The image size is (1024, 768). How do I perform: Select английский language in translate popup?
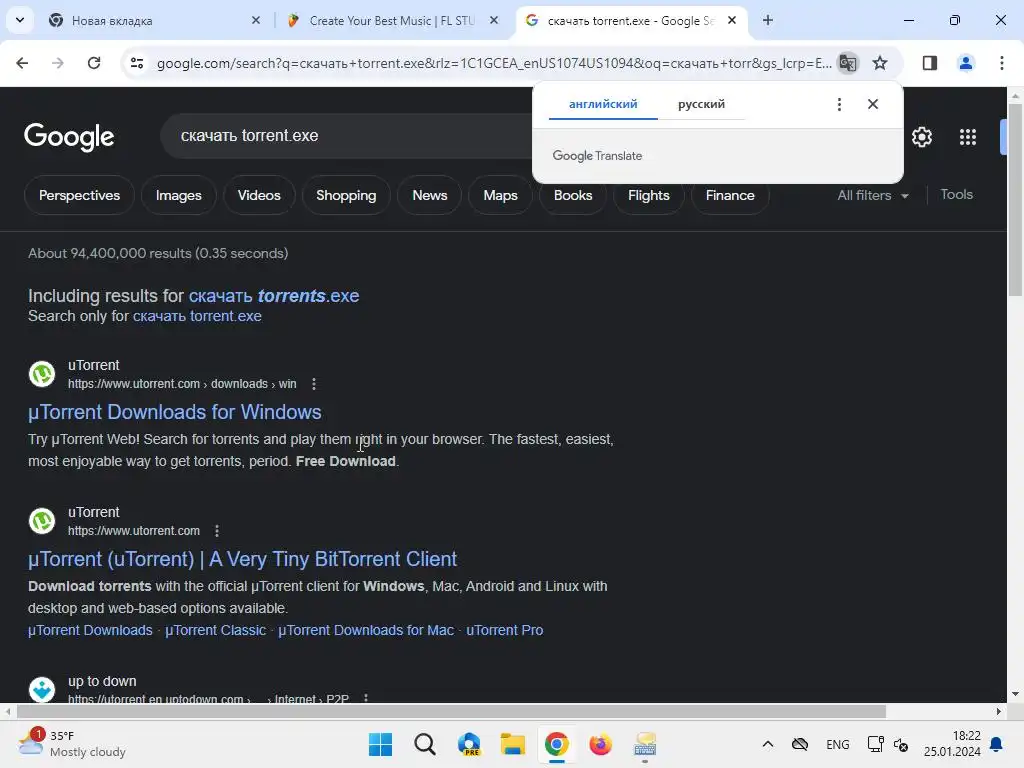point(603,104)
